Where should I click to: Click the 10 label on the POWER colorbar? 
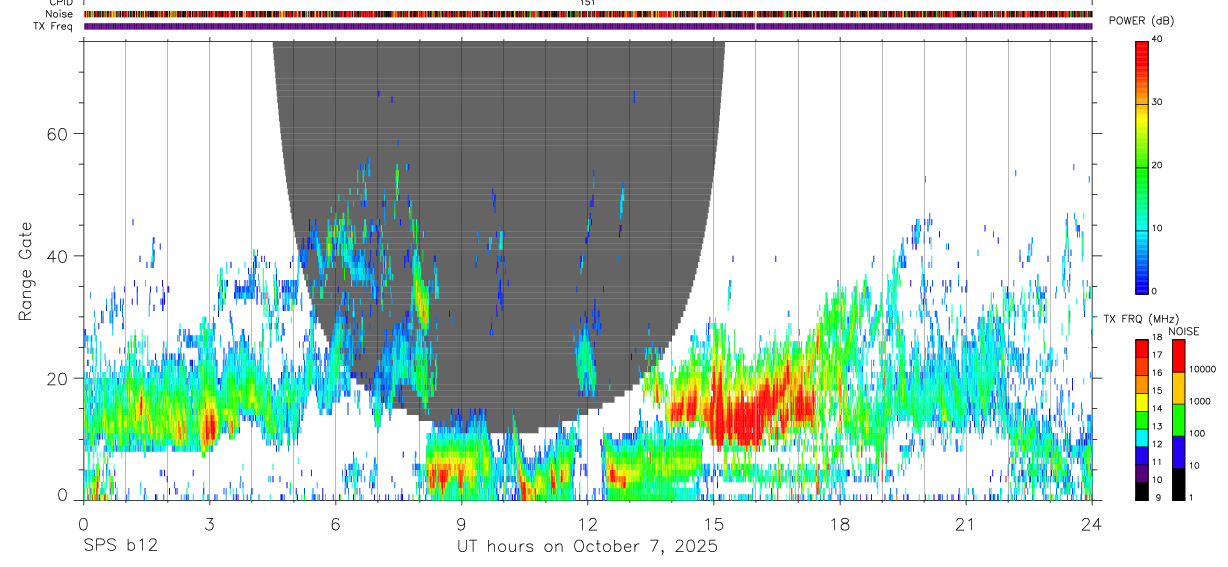pos(1156,228)
